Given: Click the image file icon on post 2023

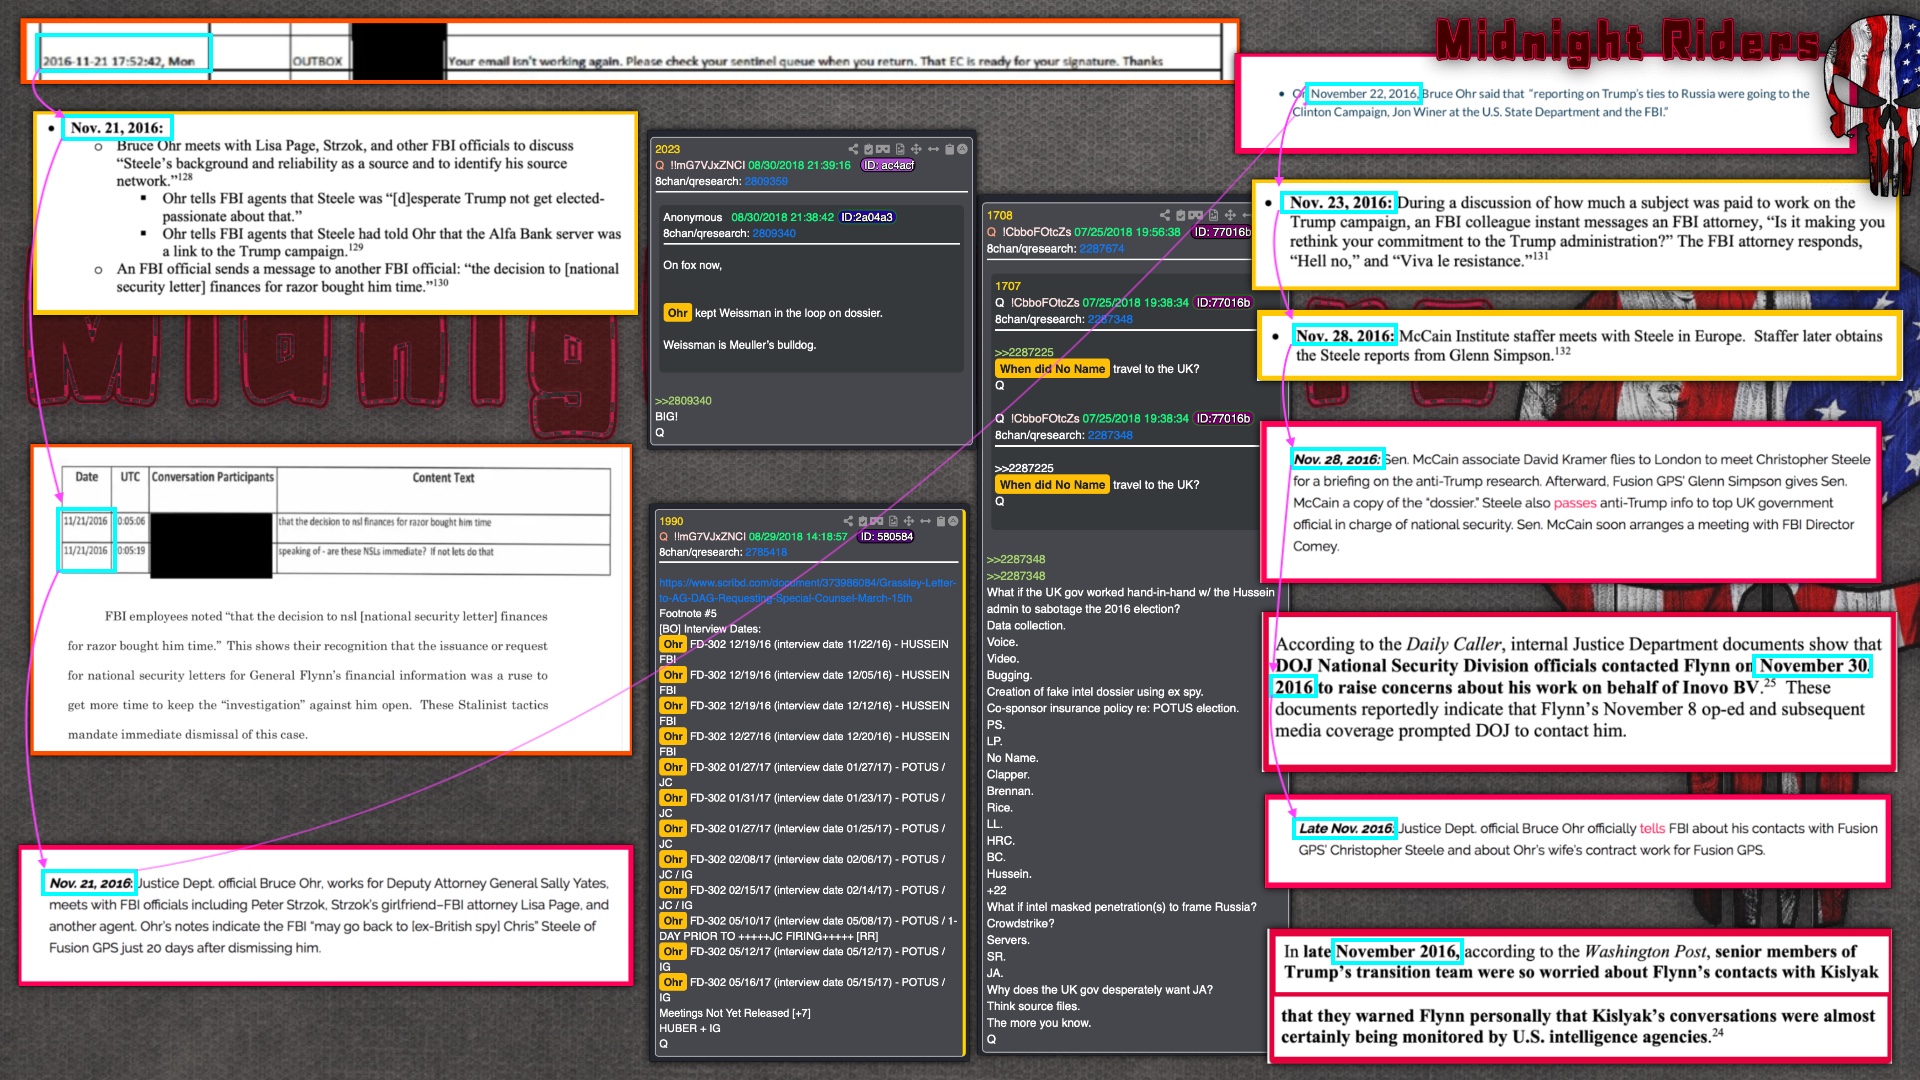Looking at the screenshot, I should 900,149.
